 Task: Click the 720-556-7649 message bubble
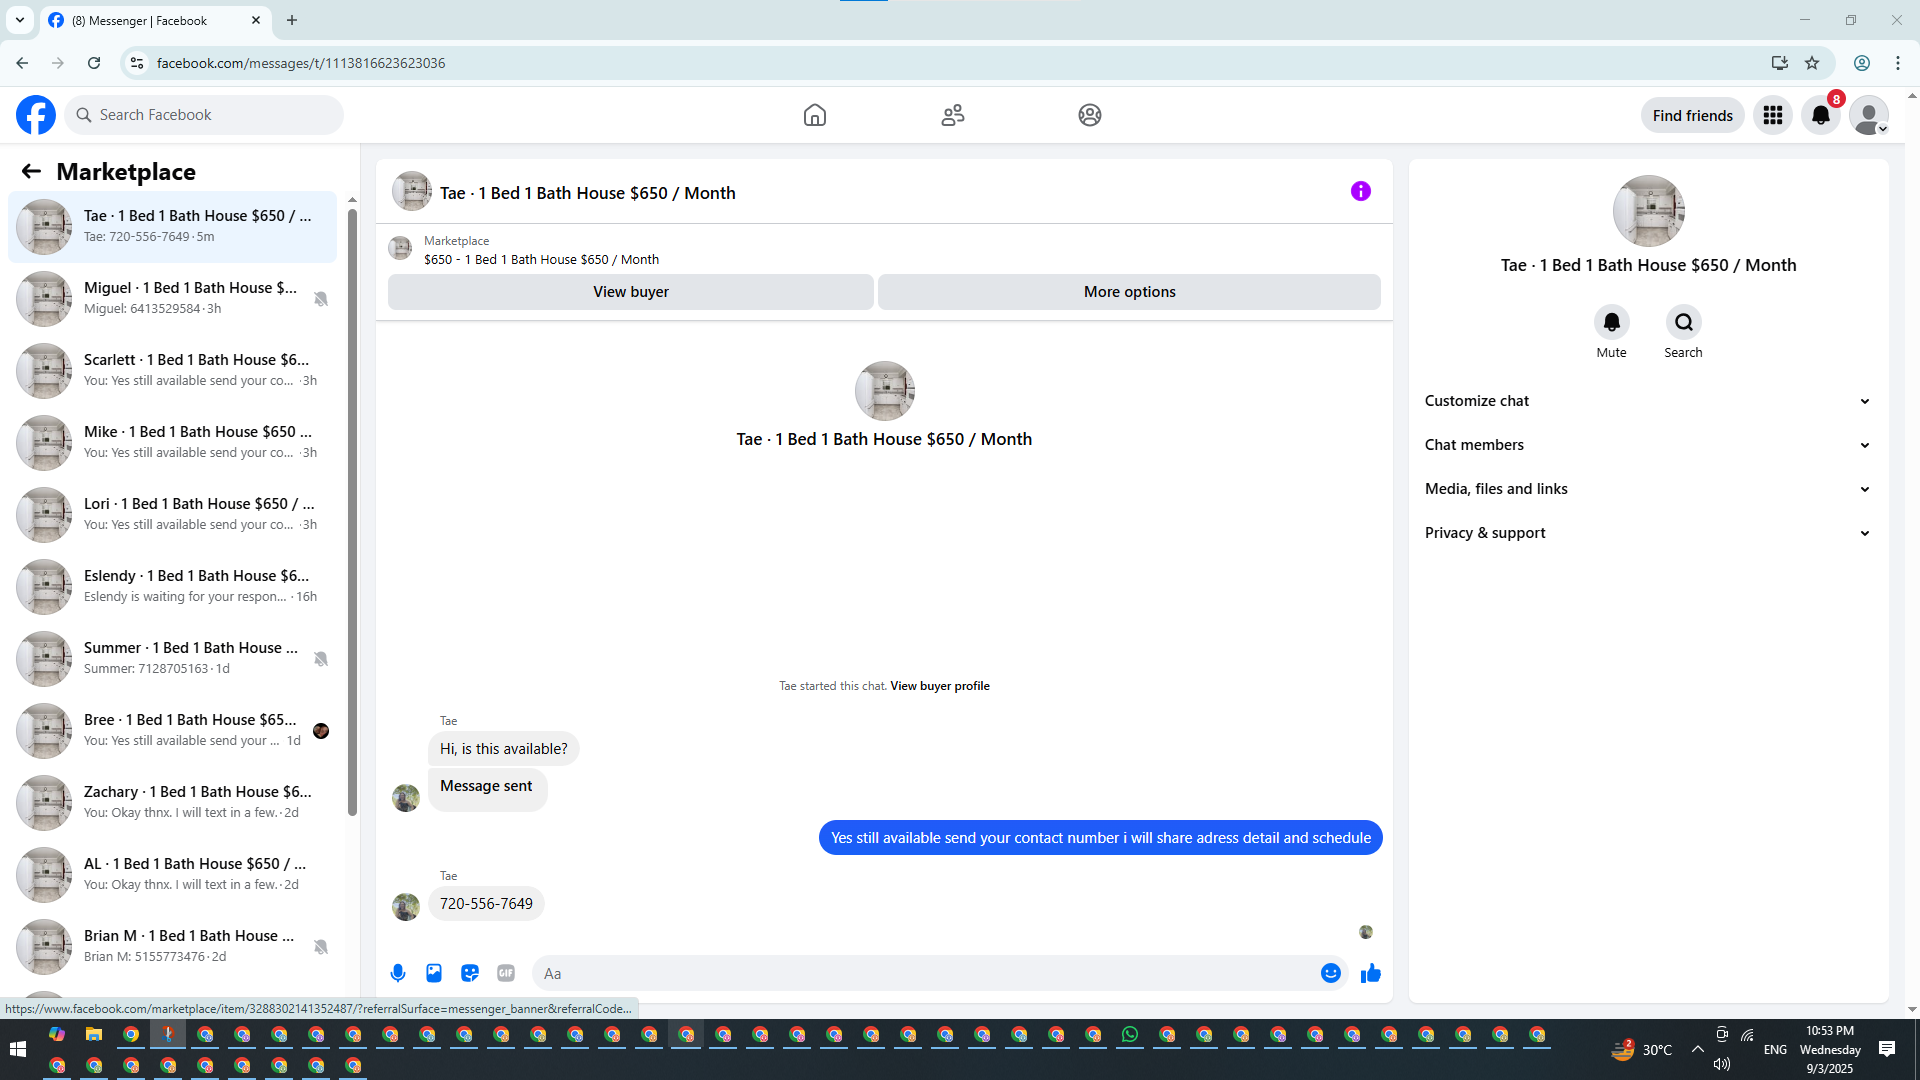(x=486, y=904)
